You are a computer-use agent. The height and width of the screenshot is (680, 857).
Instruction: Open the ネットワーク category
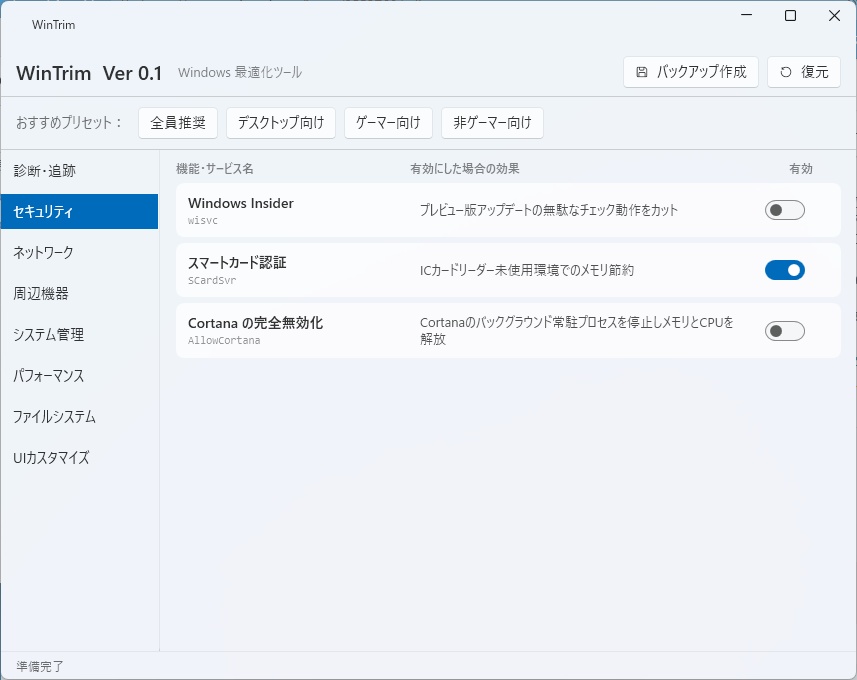79,253
